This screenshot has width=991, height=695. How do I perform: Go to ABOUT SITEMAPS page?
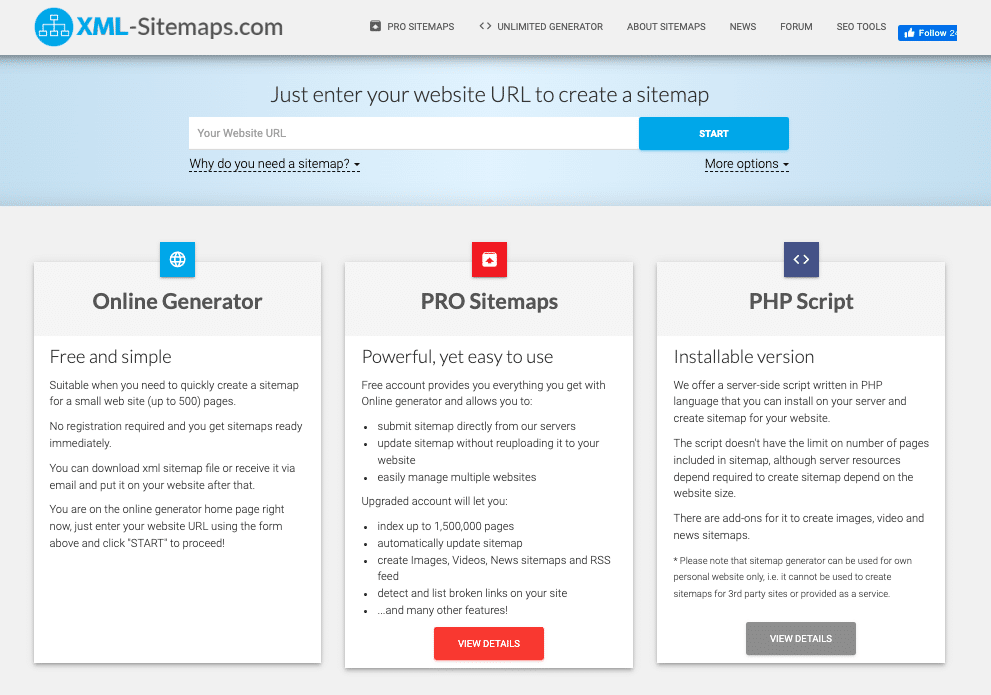(x=666, y=27)
